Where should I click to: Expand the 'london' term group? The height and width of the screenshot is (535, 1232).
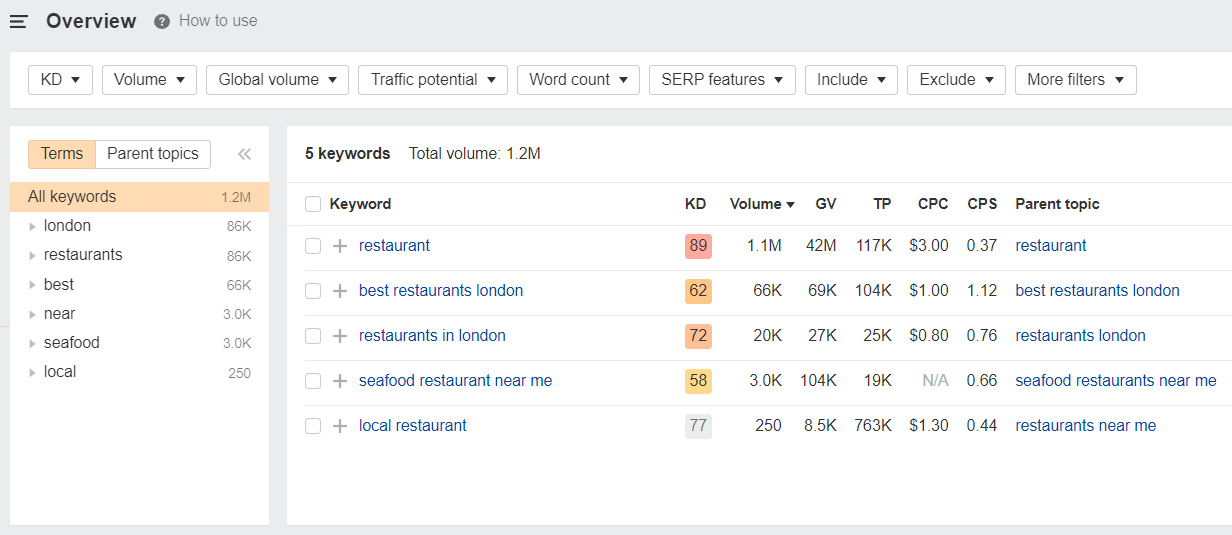33,226
